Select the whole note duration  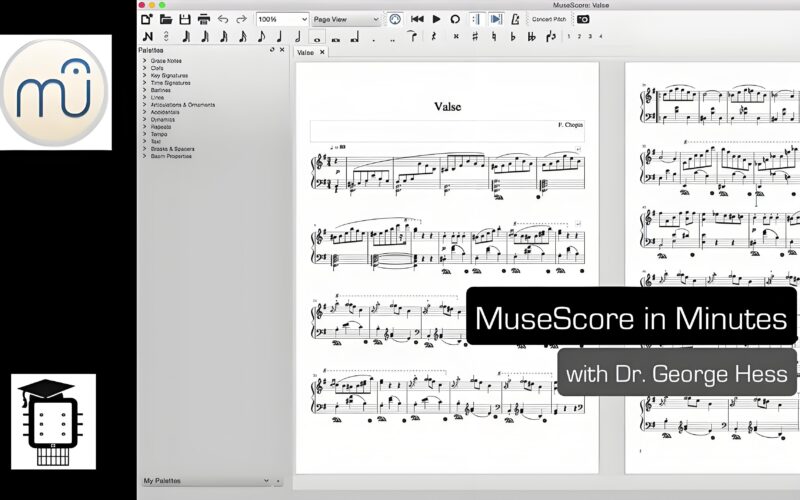click(317, 37)
